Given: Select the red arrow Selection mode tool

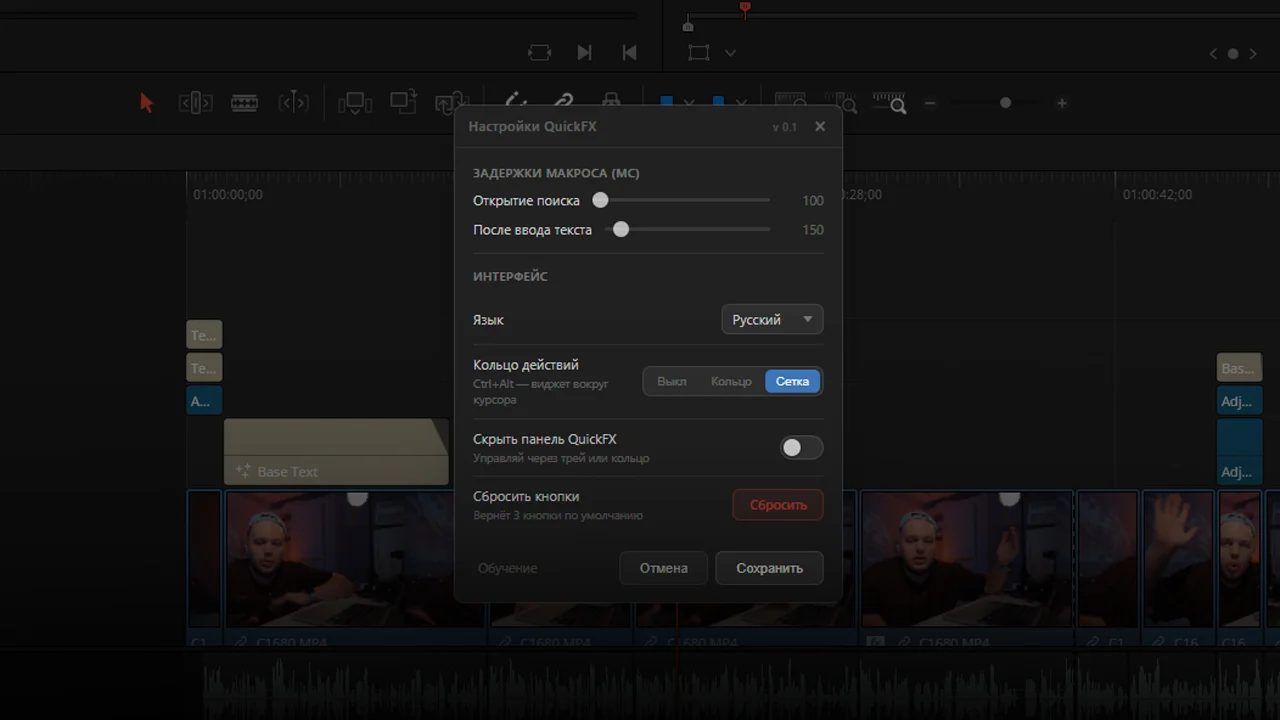Looking at the screenshot, I should [146, 103].
